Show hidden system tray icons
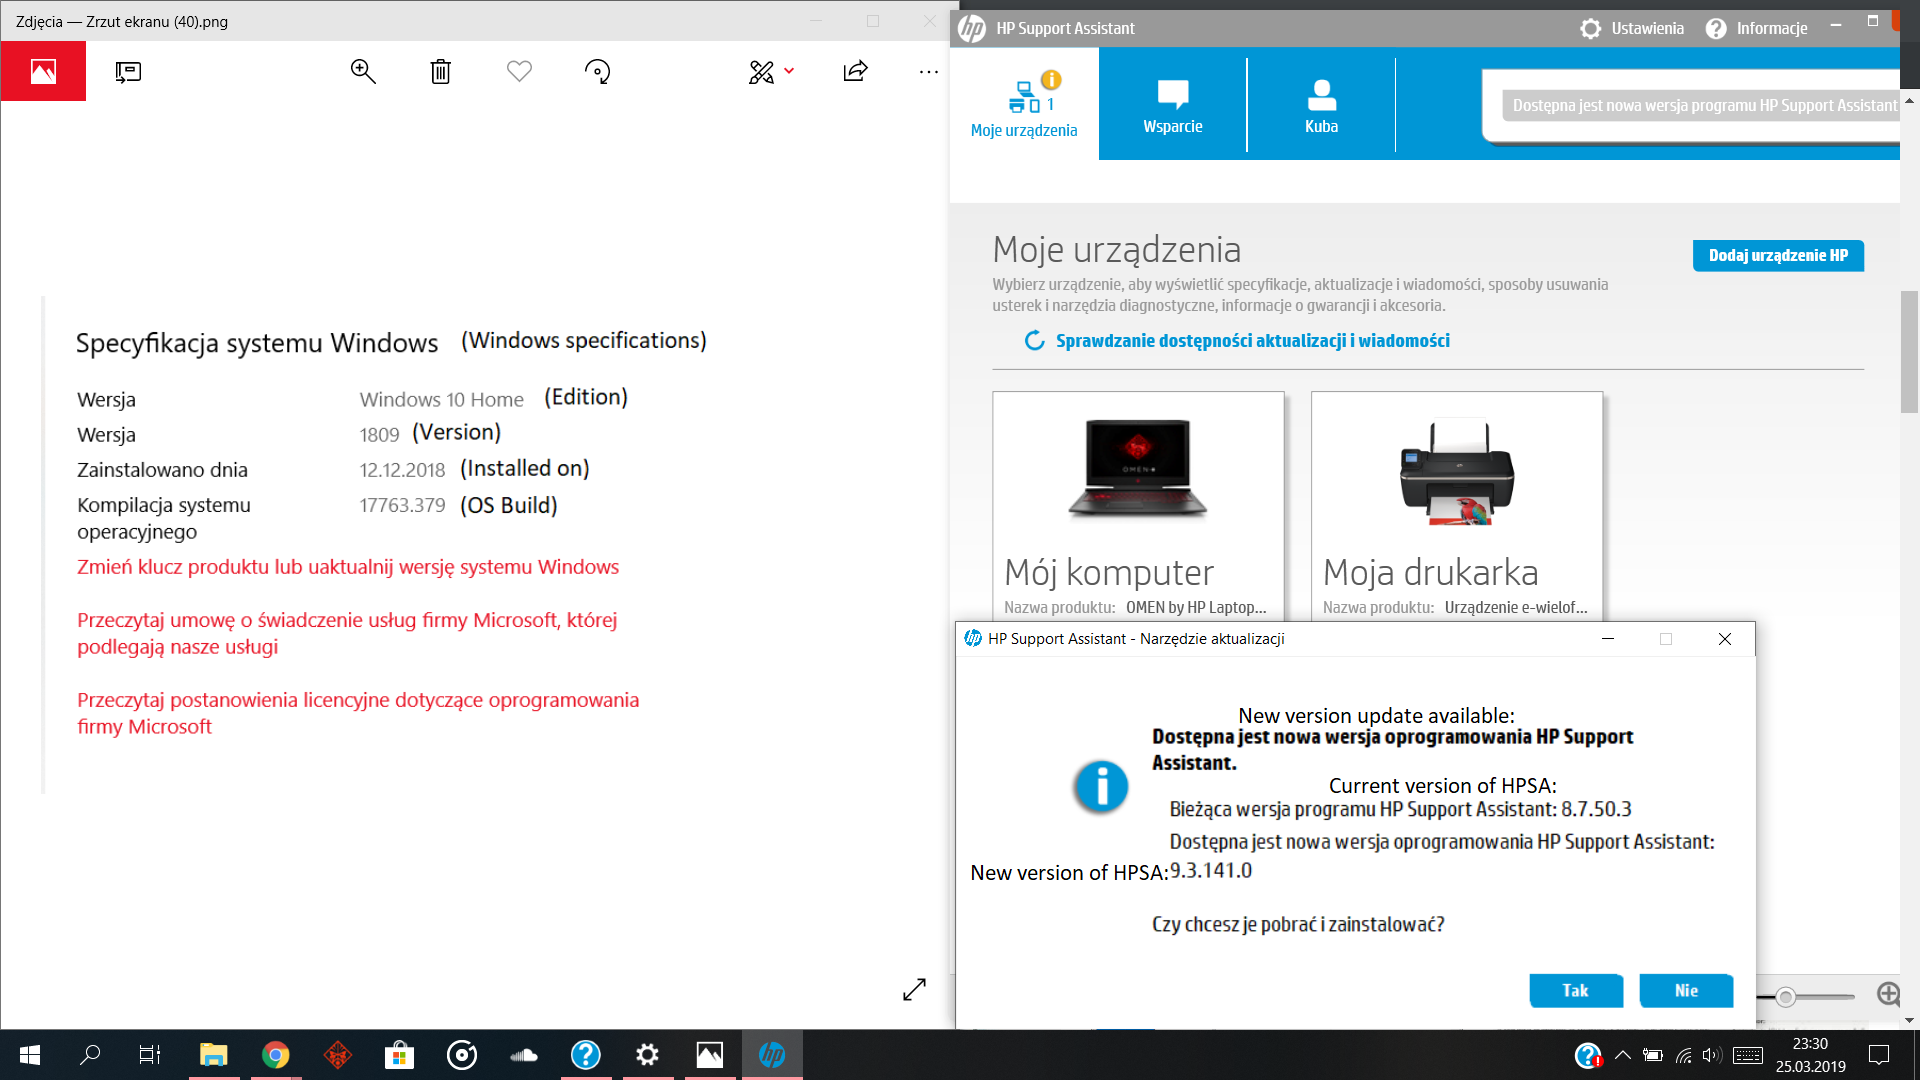This screenshot has height=1080, width=1920. click(1623, 1055)
